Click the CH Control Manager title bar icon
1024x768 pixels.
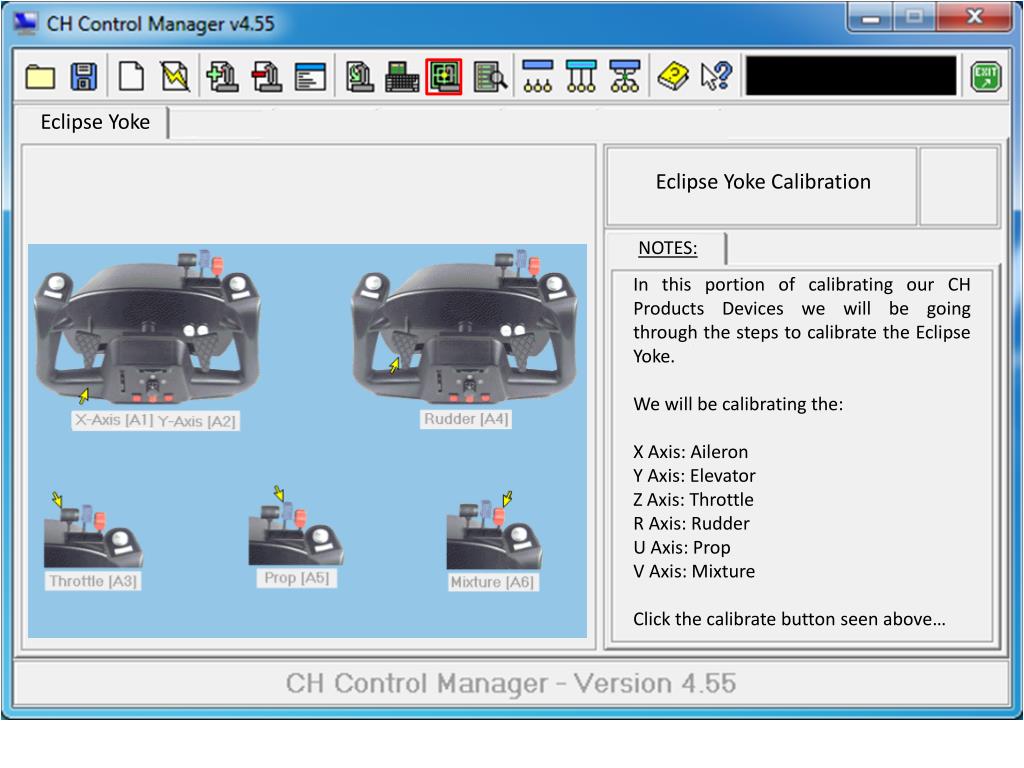click(x=25, y=22)
